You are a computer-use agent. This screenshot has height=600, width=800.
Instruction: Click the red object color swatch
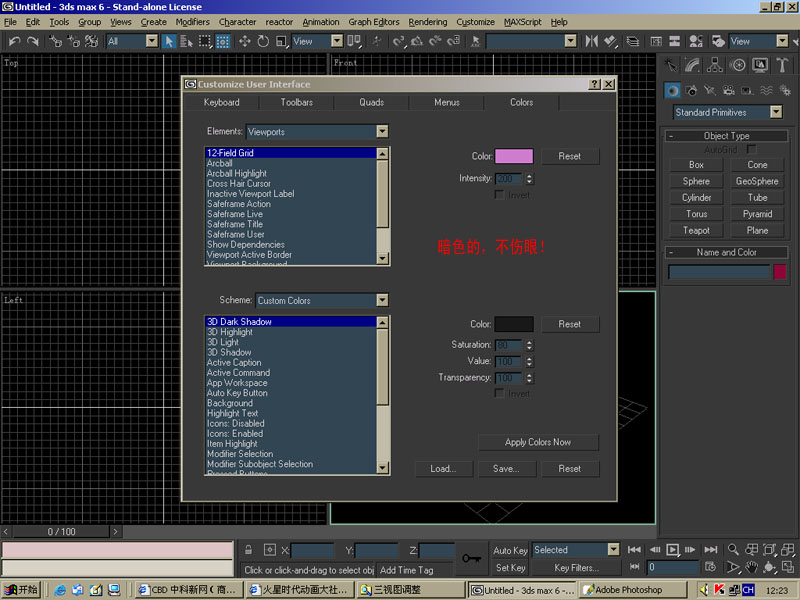tap(780, 271)
